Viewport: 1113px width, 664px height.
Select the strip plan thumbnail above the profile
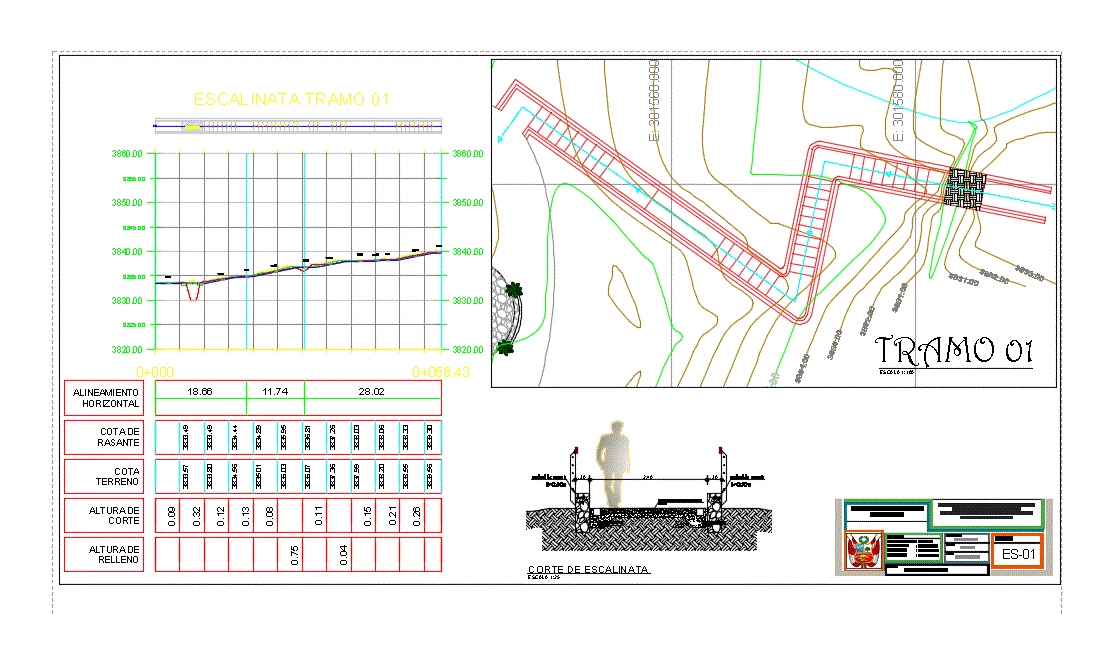298,126
